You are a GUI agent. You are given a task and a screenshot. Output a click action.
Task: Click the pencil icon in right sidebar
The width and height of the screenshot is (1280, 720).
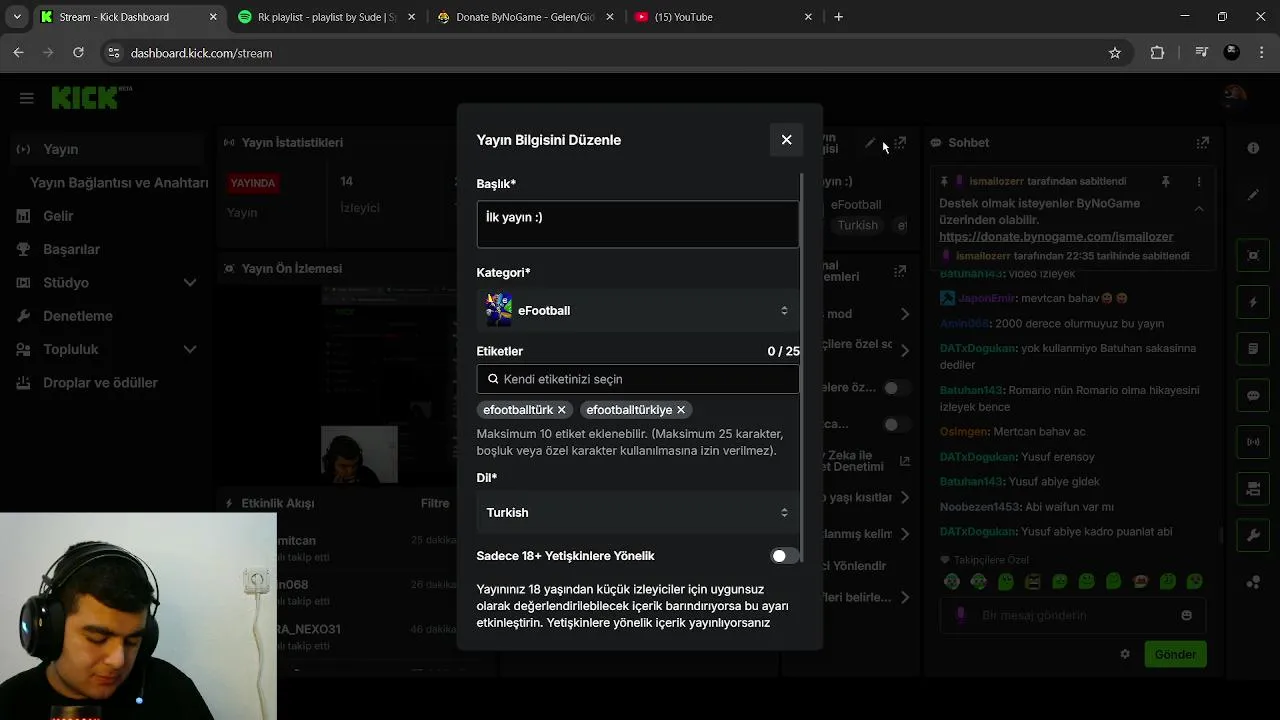pyautogui.click(x=1253, y=195)
